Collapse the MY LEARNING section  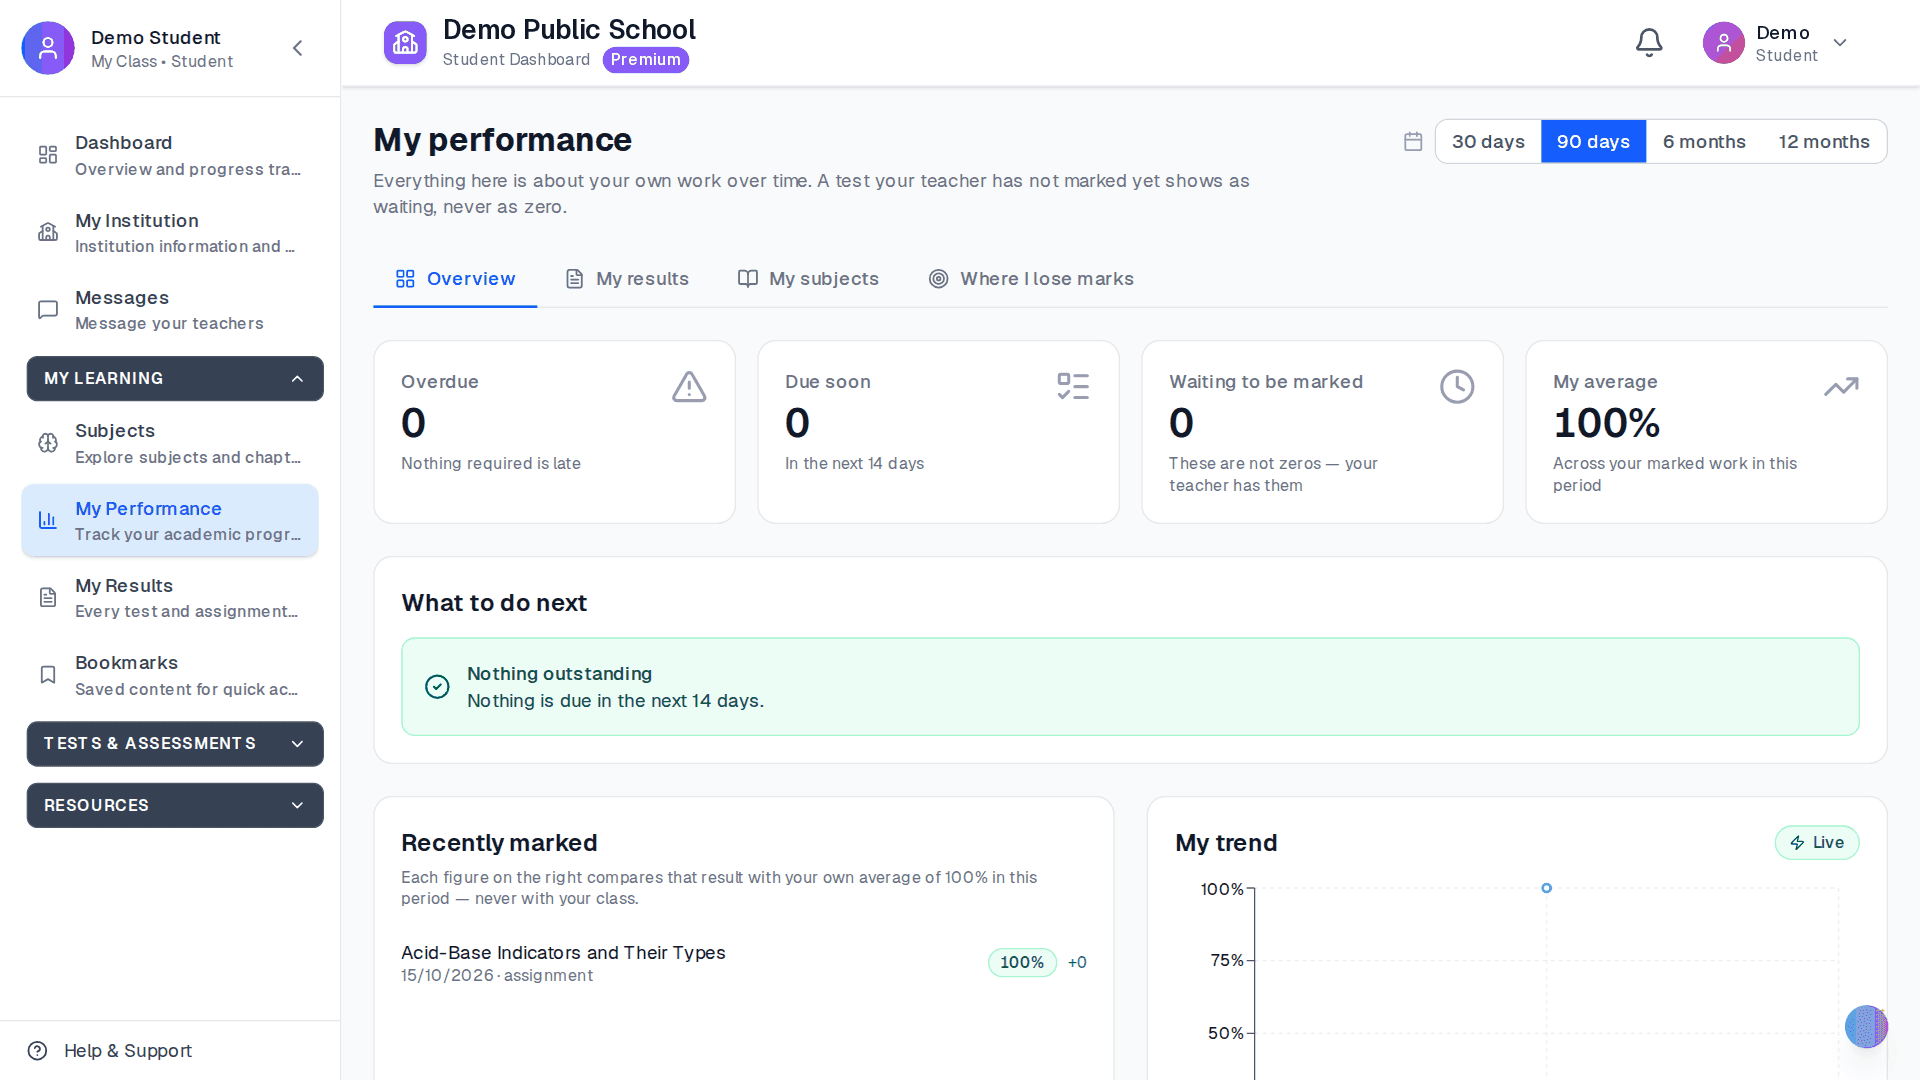coord(175,379)
